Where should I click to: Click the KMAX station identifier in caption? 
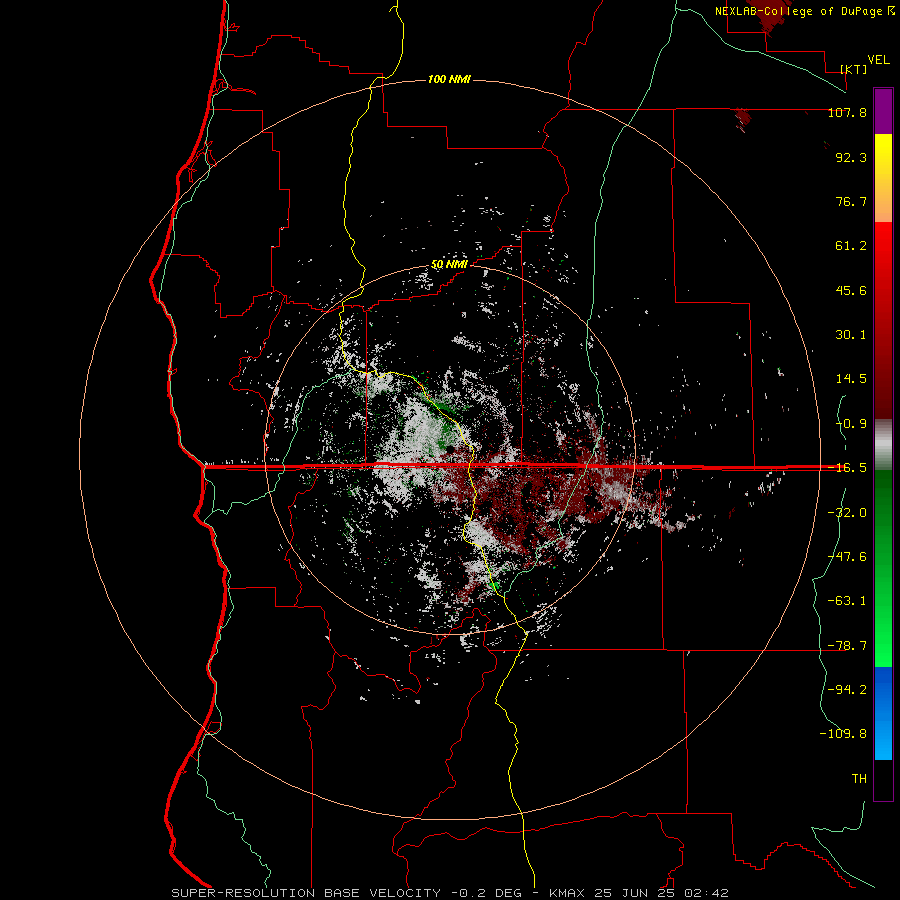pos(569,893)
